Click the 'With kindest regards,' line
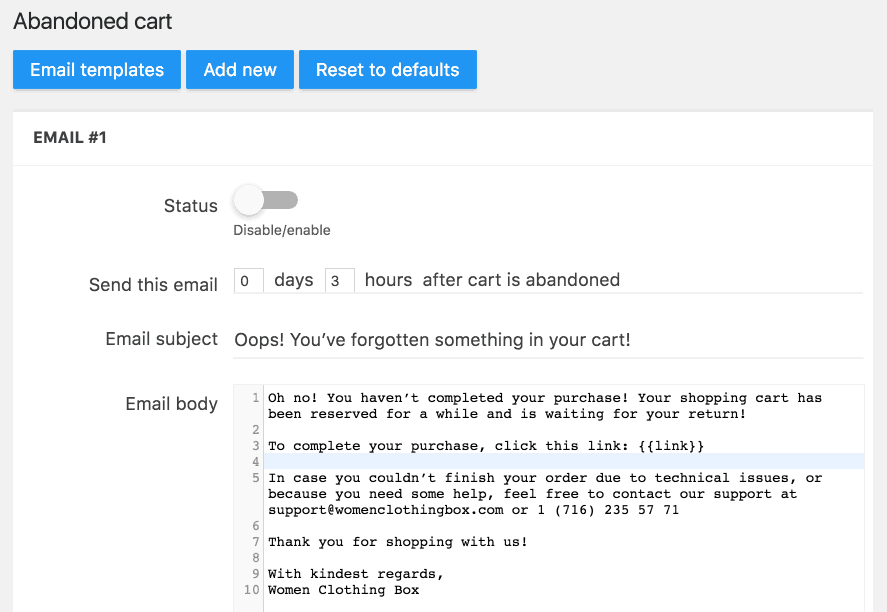Viewport: 887px width, 612px height. pos(356,574)
